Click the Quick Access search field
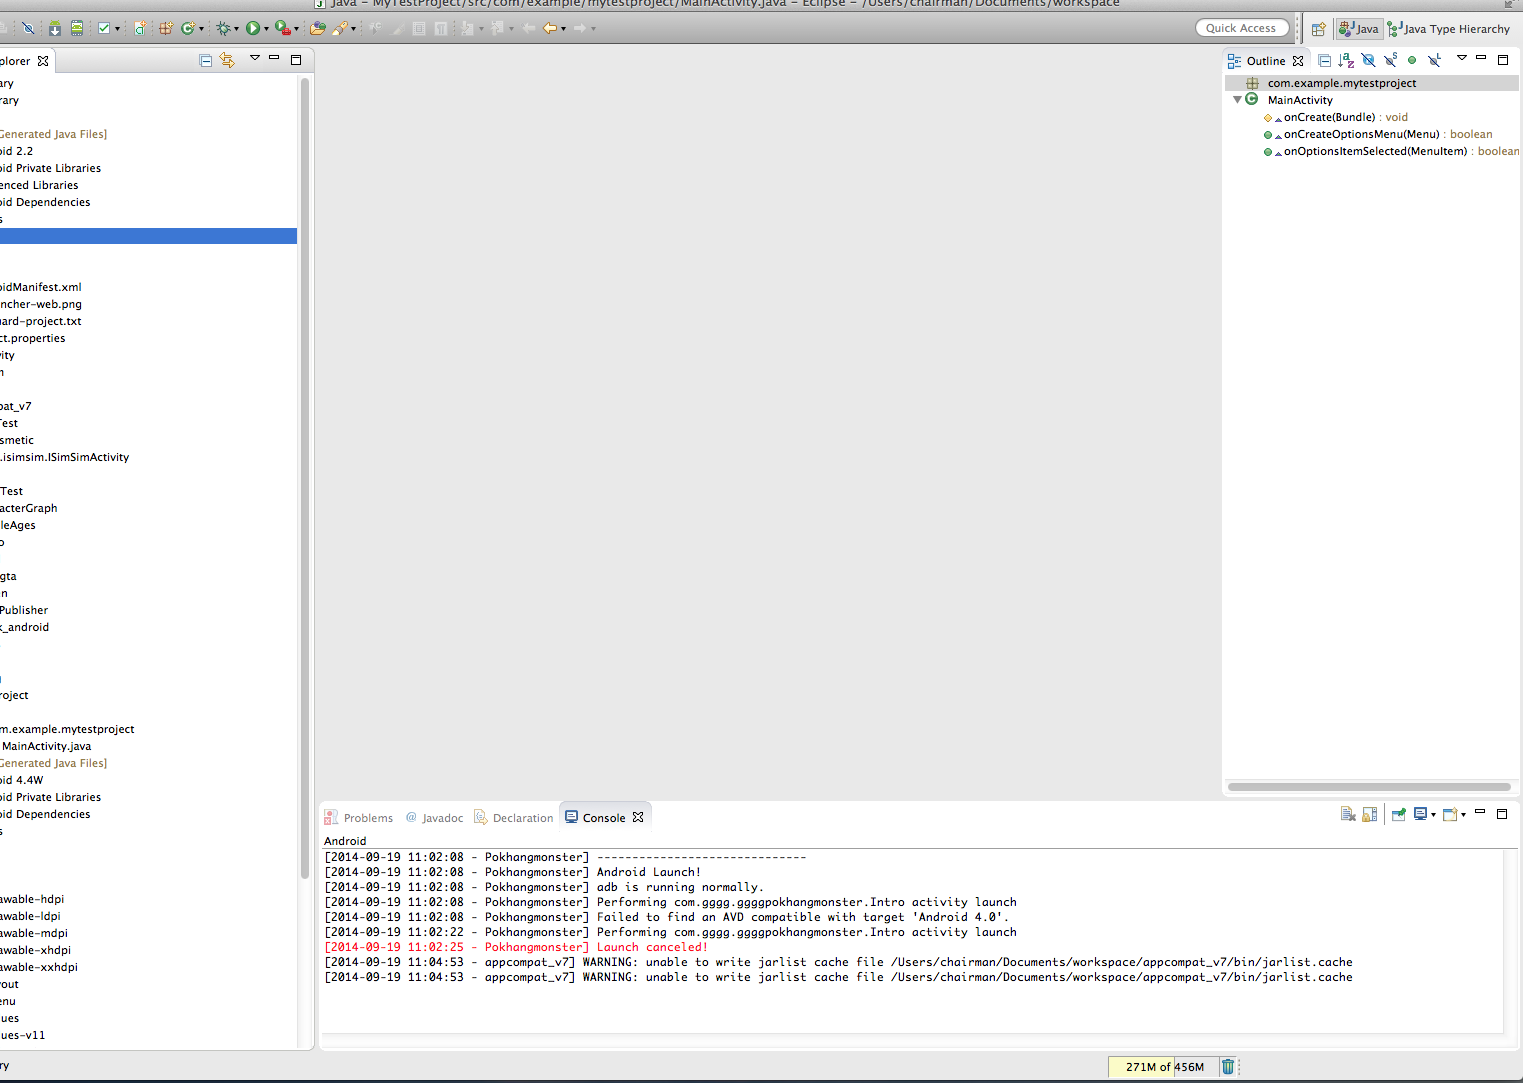Screen dimensions: 1523x1083 pos(1241,28)
